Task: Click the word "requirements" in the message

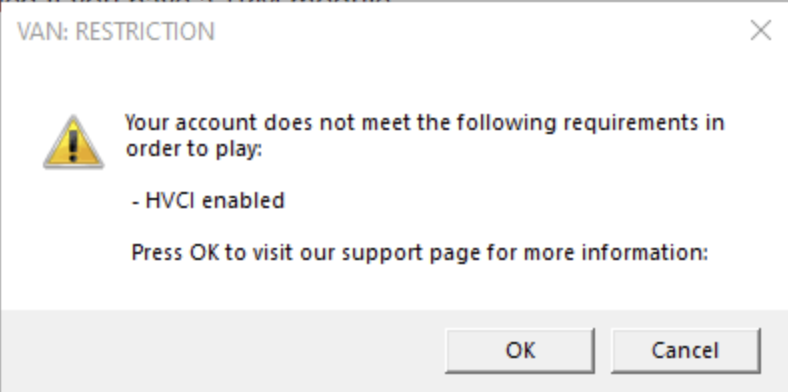Action: pyautogui.click(x=630, y=123)
